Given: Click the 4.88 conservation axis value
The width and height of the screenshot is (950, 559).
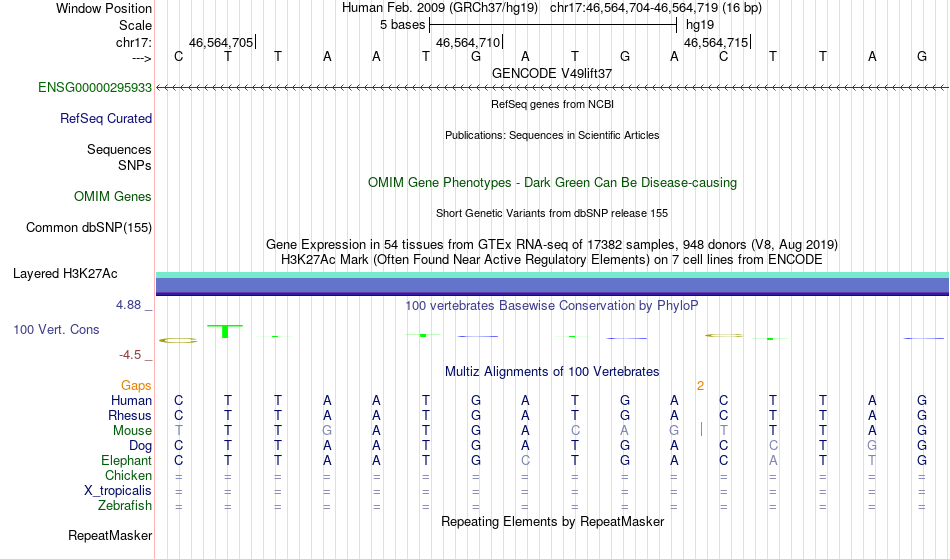Looking at the screenshot, I should coord(128,305).
